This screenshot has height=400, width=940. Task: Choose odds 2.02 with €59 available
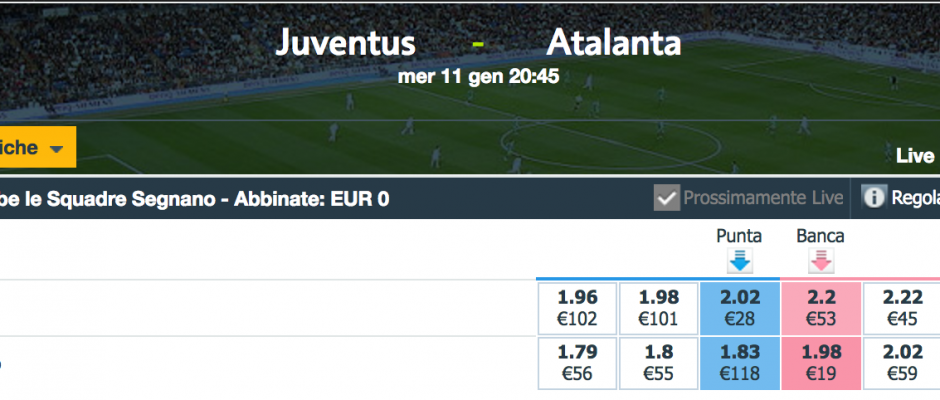tap(902, 363)
